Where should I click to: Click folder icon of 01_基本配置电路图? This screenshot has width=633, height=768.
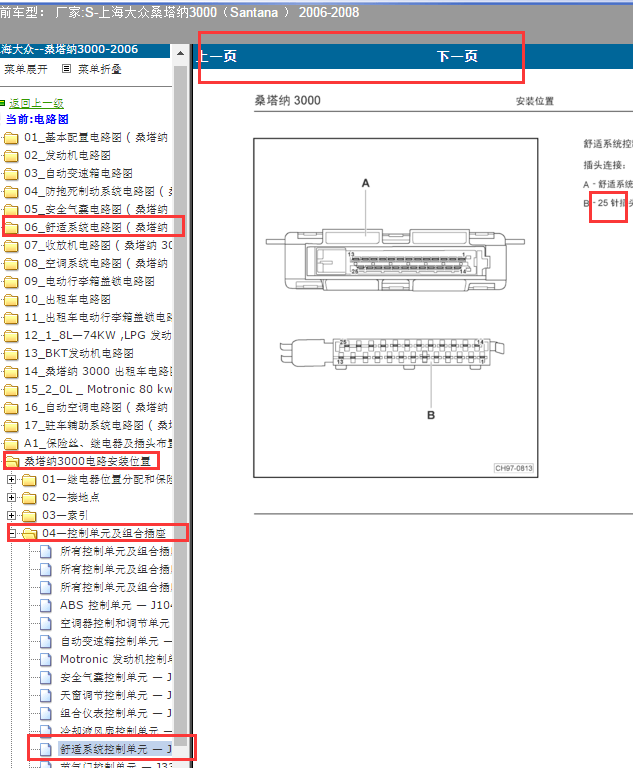pyautogui.click(x=11, y=138)
